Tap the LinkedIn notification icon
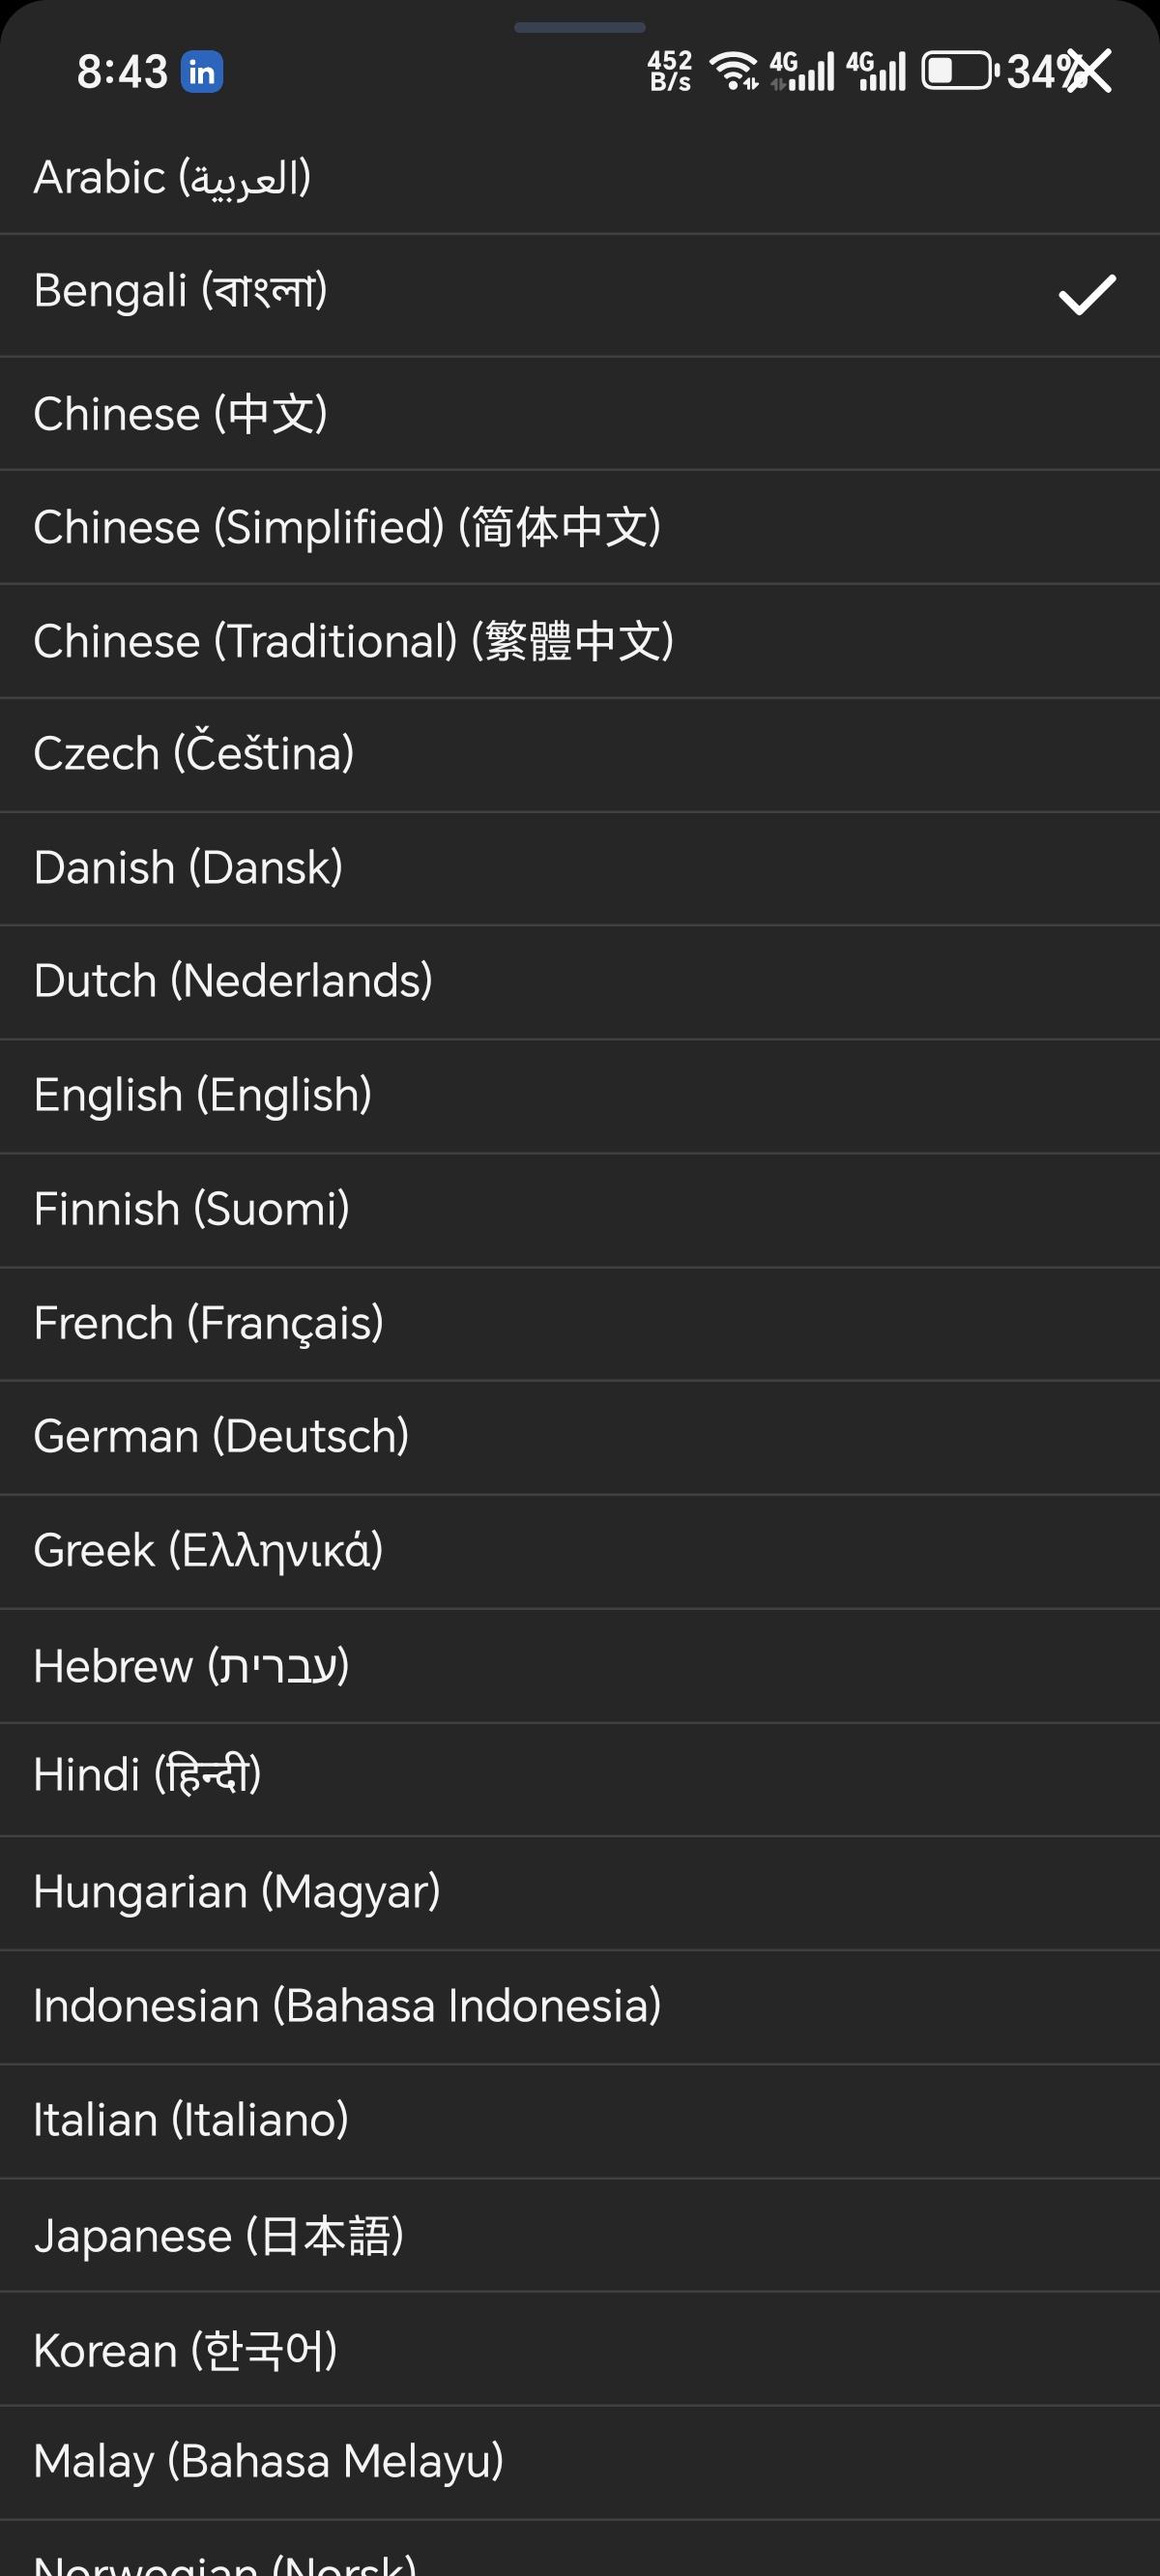Screen dimensions: 1160x2576 [x=202, y=72]
